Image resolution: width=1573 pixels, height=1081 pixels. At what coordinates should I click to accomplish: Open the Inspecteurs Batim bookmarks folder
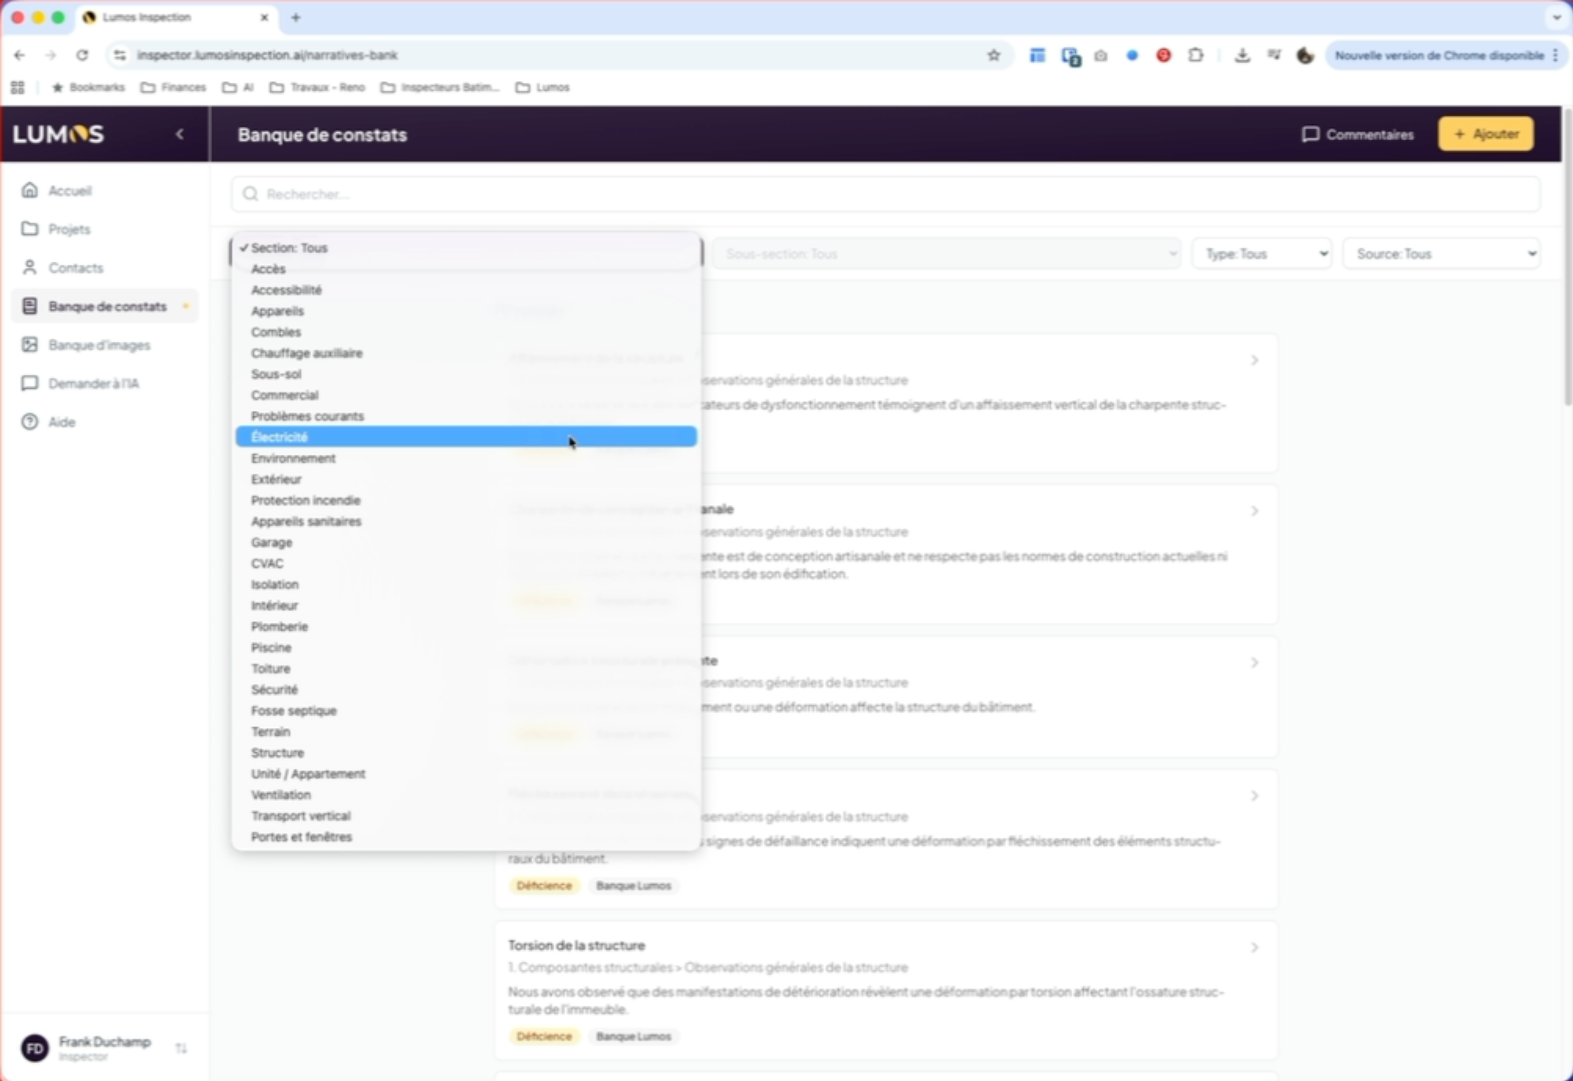(x=440, y=87)
